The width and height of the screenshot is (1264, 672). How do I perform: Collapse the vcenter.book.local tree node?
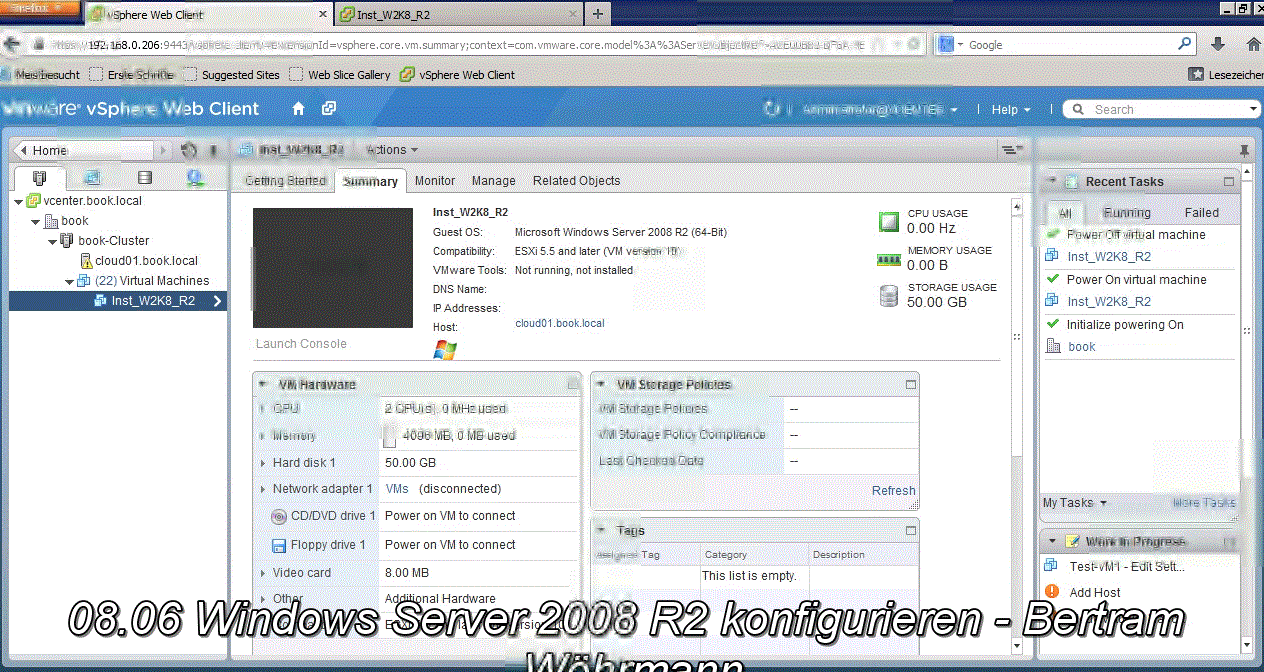(x=19, y=201)
